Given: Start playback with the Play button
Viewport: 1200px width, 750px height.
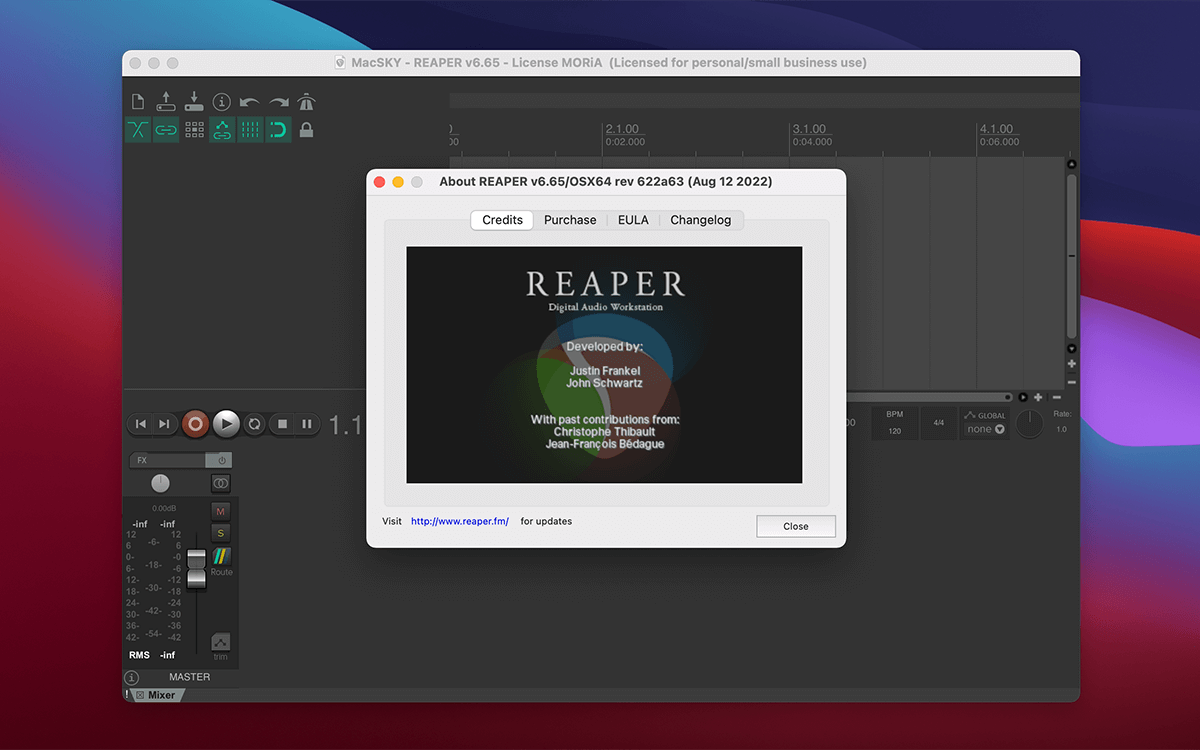Looking at the screenshot, I should coord(227,424).
